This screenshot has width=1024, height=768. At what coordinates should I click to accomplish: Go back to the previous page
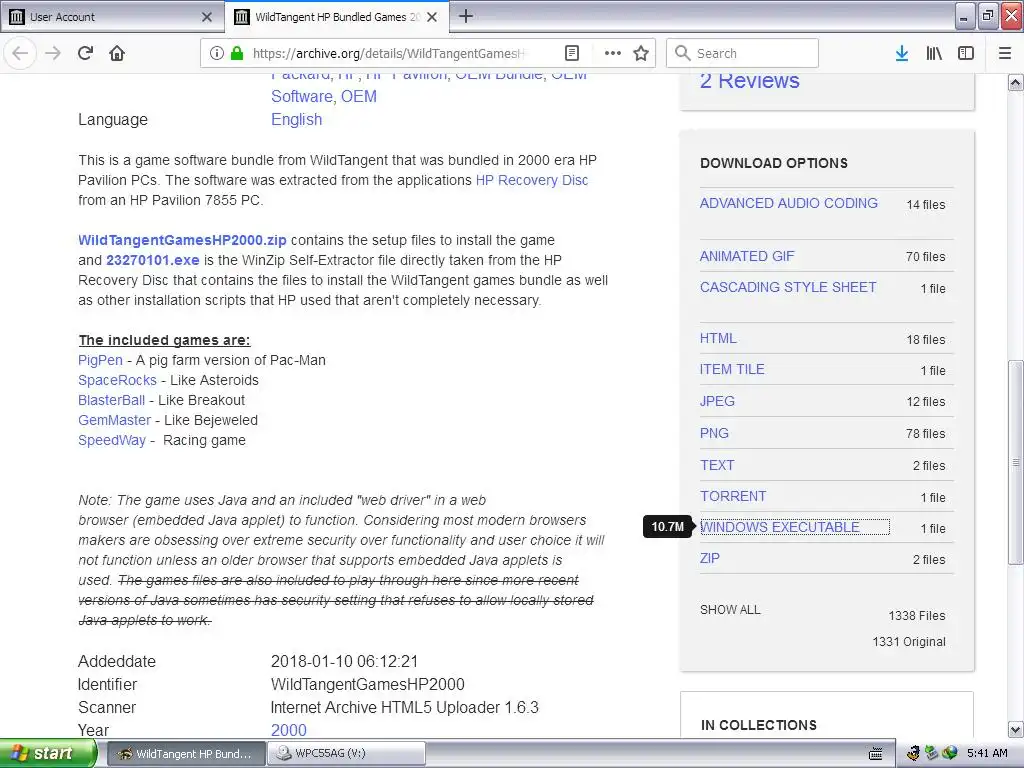pos(20,53)
